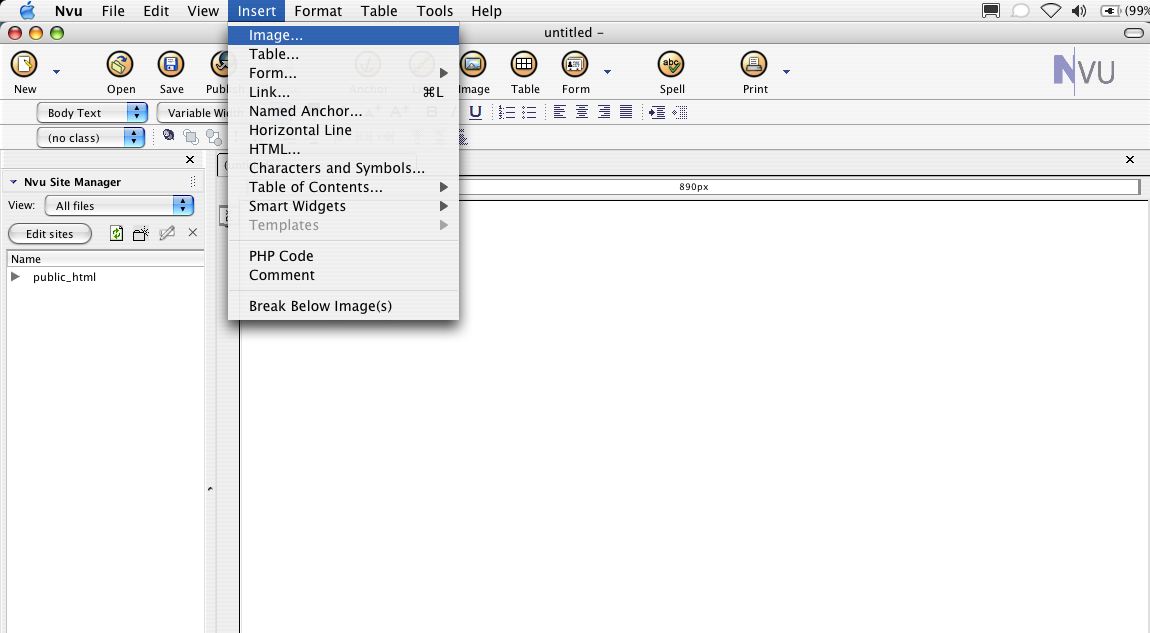Open the Format menu in the menu bar
The height and width of the screenshot is (633, 1150).
[x=318, y=11]
